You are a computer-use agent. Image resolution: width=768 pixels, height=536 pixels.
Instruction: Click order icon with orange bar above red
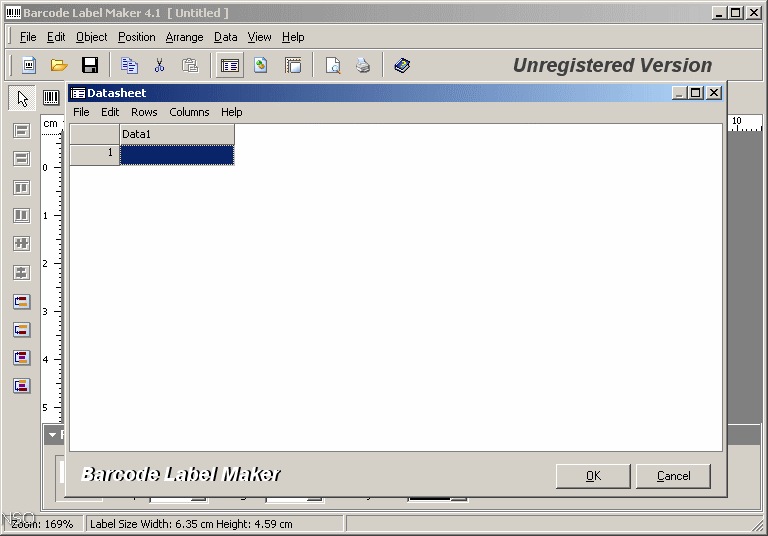coord(22,330)
